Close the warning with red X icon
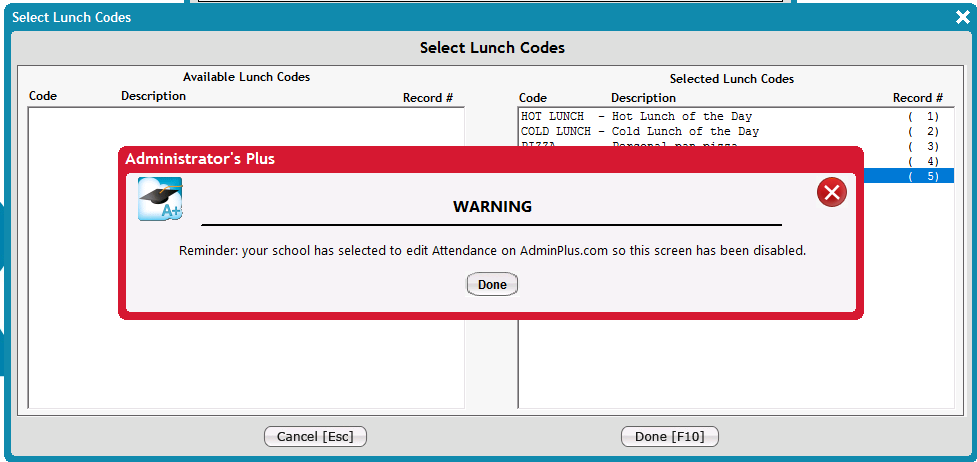The width and height of the screenshot is (977, 462). 832,192
